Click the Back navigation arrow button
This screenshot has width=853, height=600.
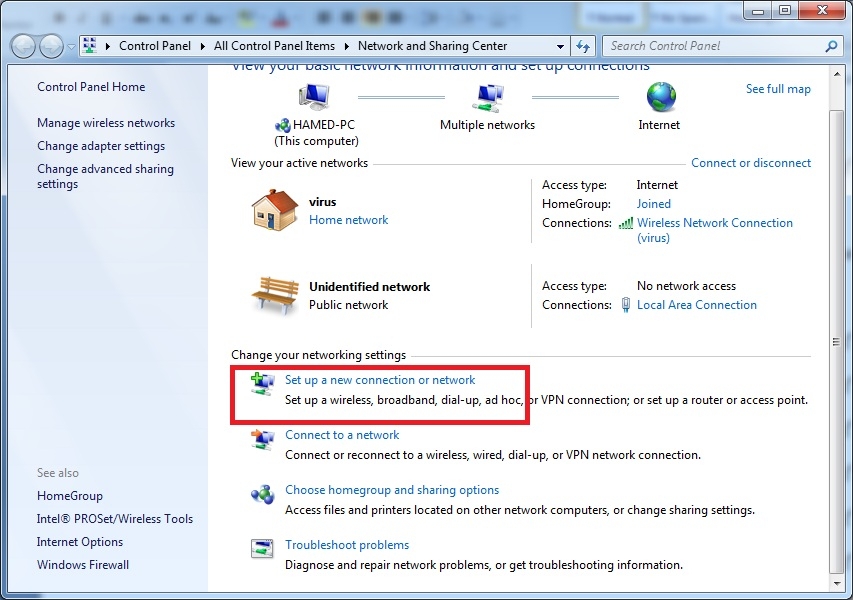[x=23, y=47]
